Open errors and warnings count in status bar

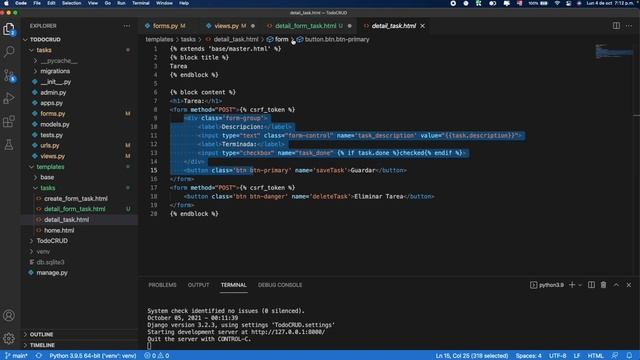coord(157,356)
